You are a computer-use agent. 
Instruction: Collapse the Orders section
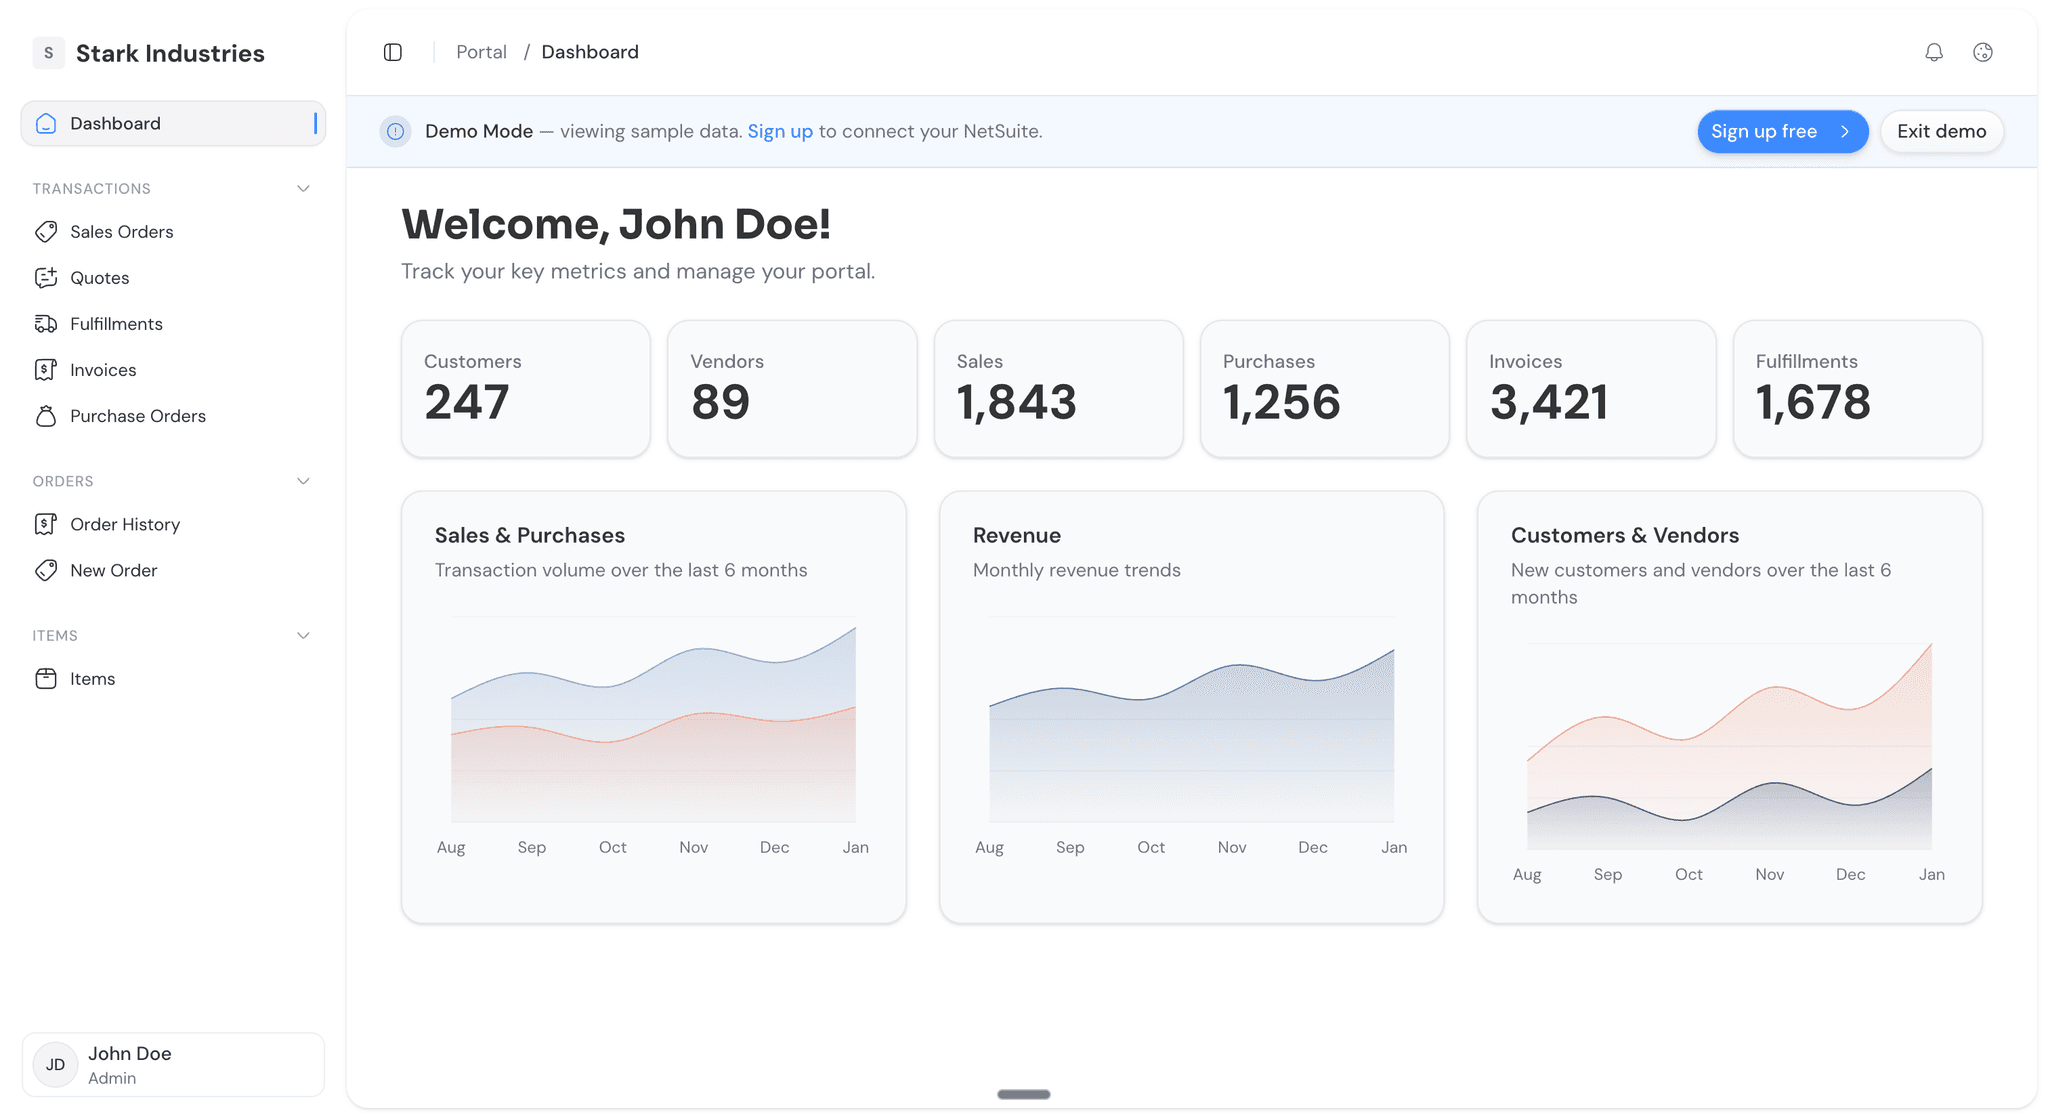tap(303, 481)
